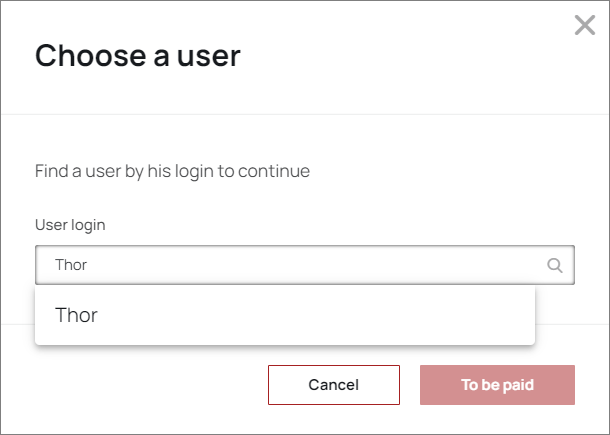The height and width of the screenshot is (435, 610).
Task: Click the magnifier search icon
Action: 555,265
